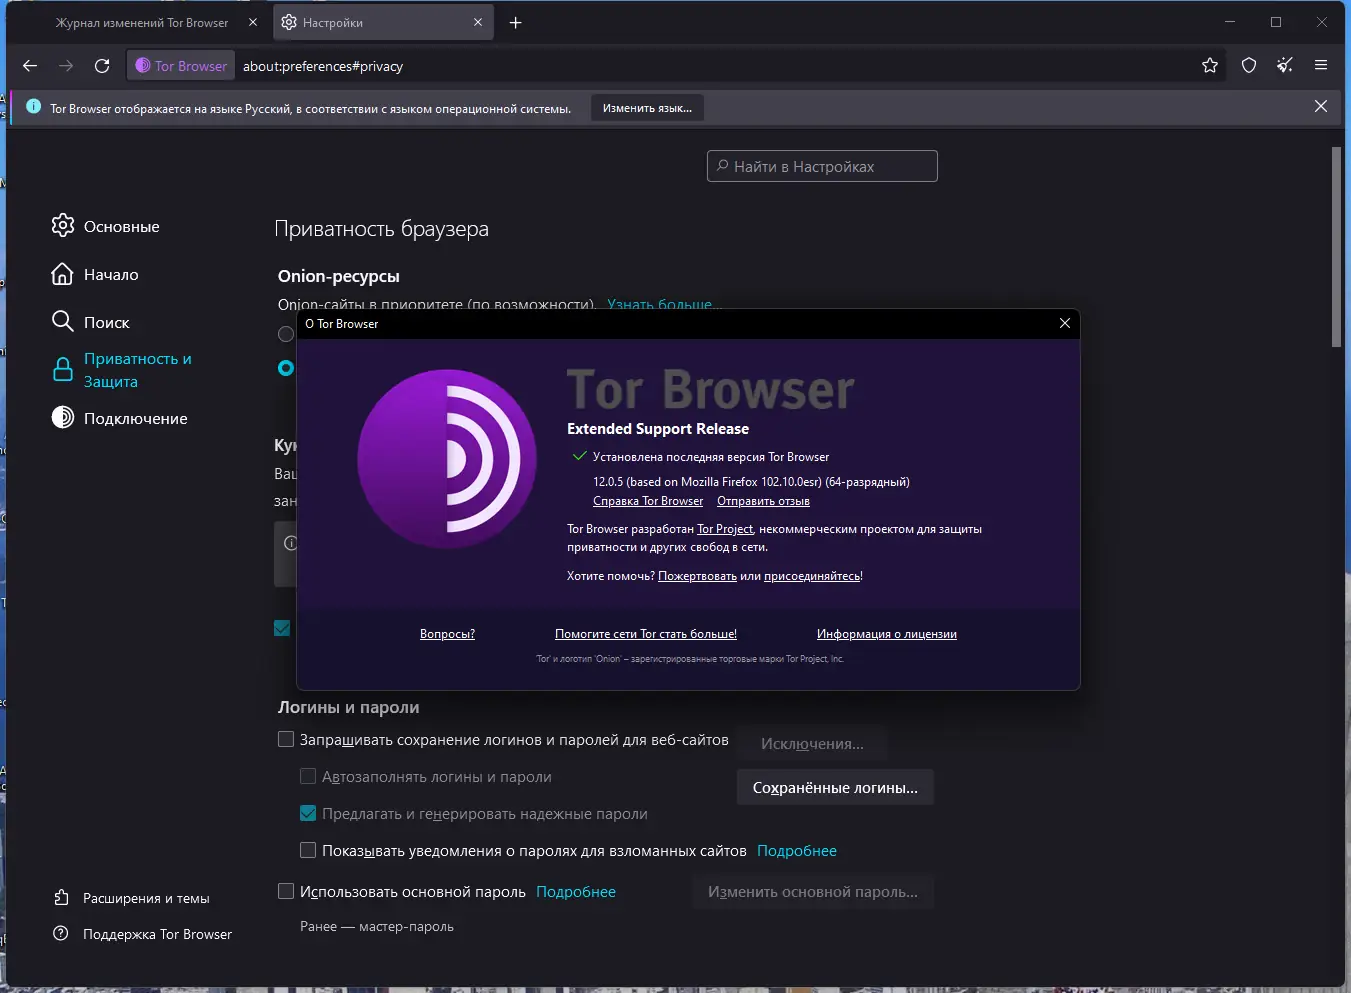Click the Tor Browser onion identity badge
Viewport: 1351px width, 993px height.
tap(181, 66)
